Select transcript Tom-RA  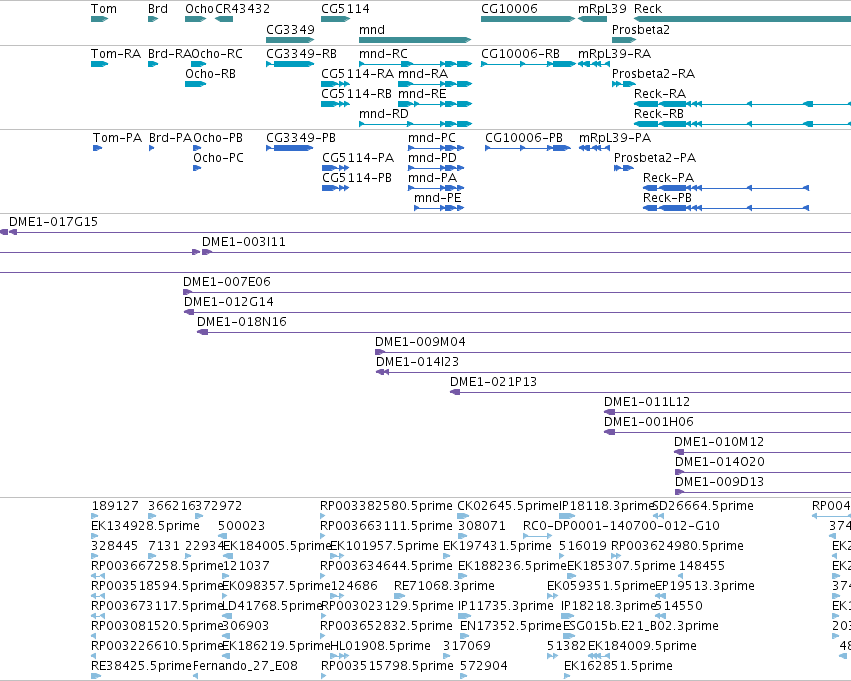coord(99,64)
